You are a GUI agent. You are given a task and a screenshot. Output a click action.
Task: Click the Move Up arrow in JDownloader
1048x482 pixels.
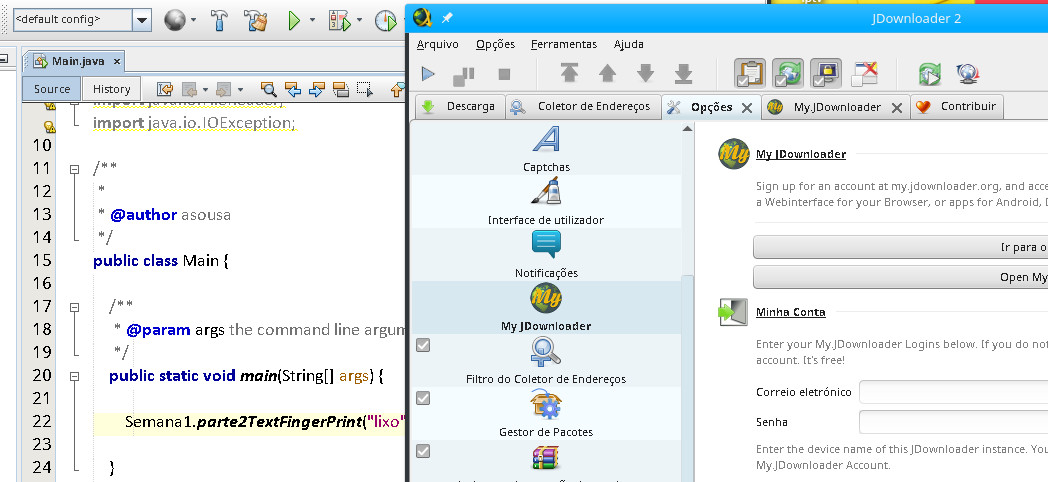point(607,73)
